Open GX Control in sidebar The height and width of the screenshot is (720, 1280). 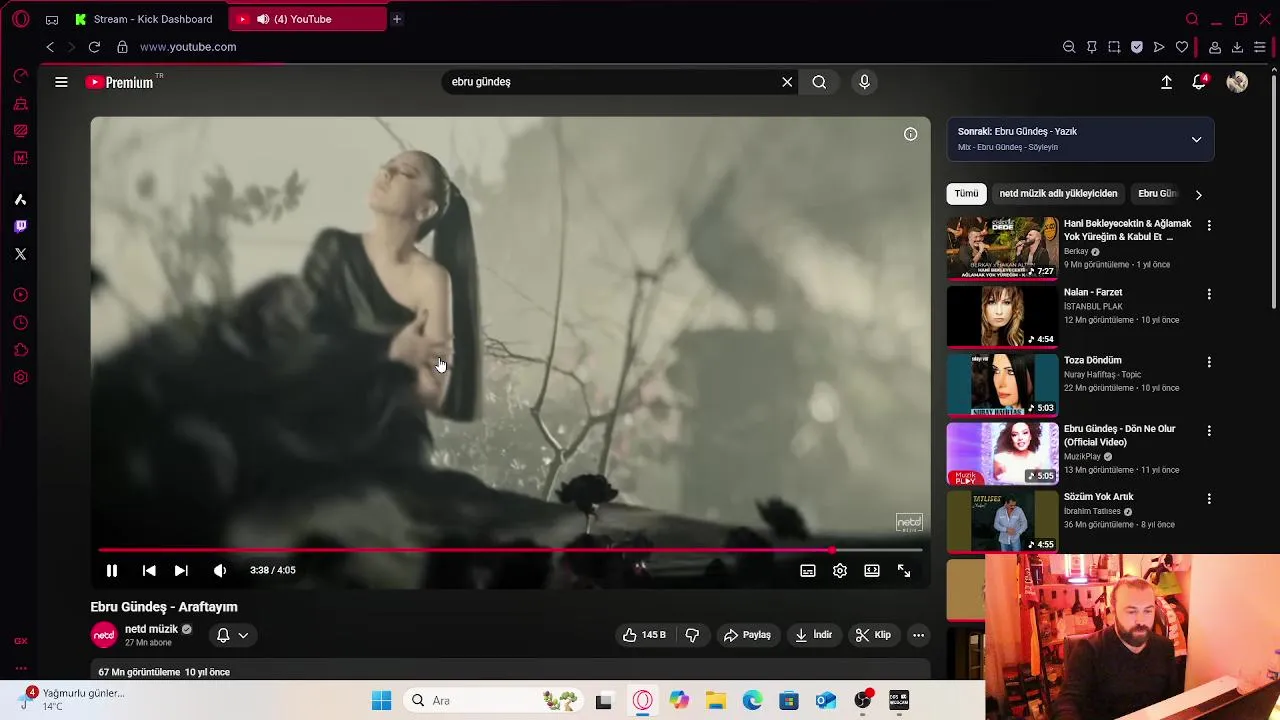pos(20,76)
